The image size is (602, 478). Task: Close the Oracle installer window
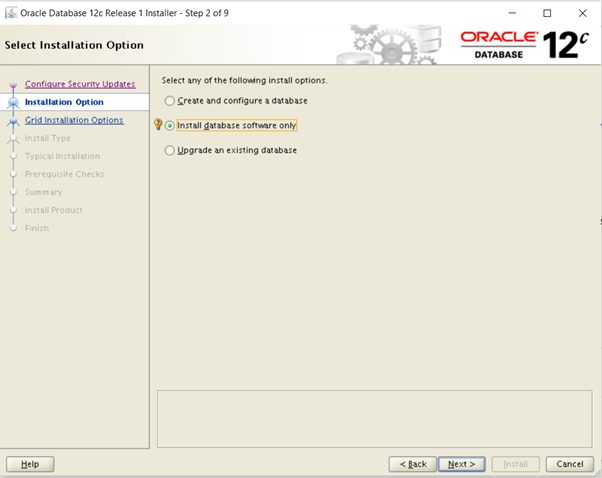pyautogui.click(x=582, y=13)
